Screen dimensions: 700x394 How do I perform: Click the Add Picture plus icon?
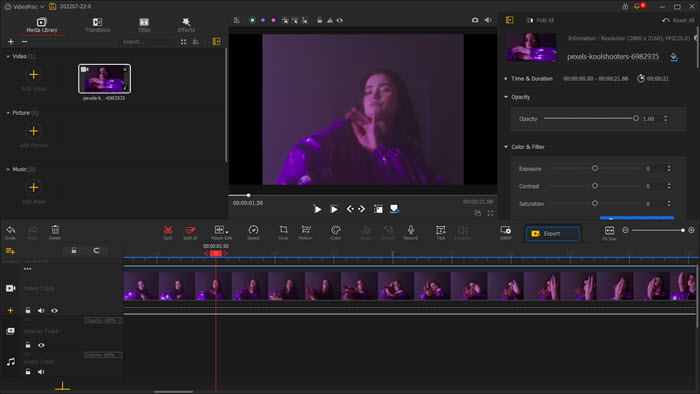click(x=33, y=131)
